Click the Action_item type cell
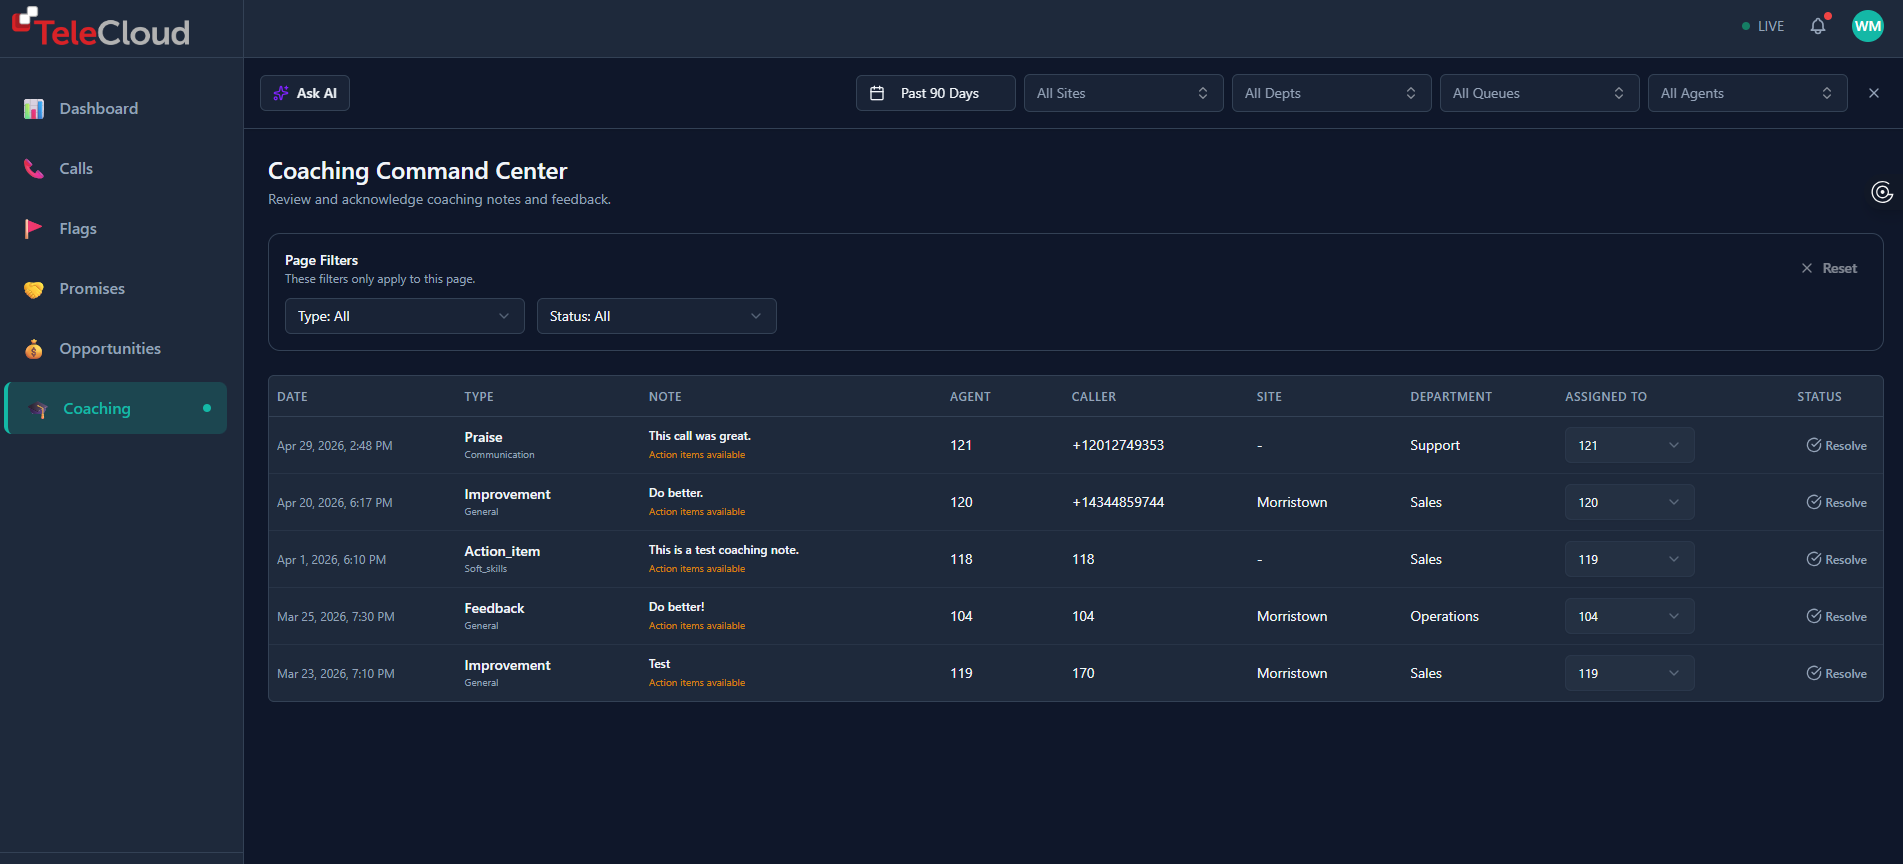The width and height of the screenshot is (1903, 864). [502, 551]
